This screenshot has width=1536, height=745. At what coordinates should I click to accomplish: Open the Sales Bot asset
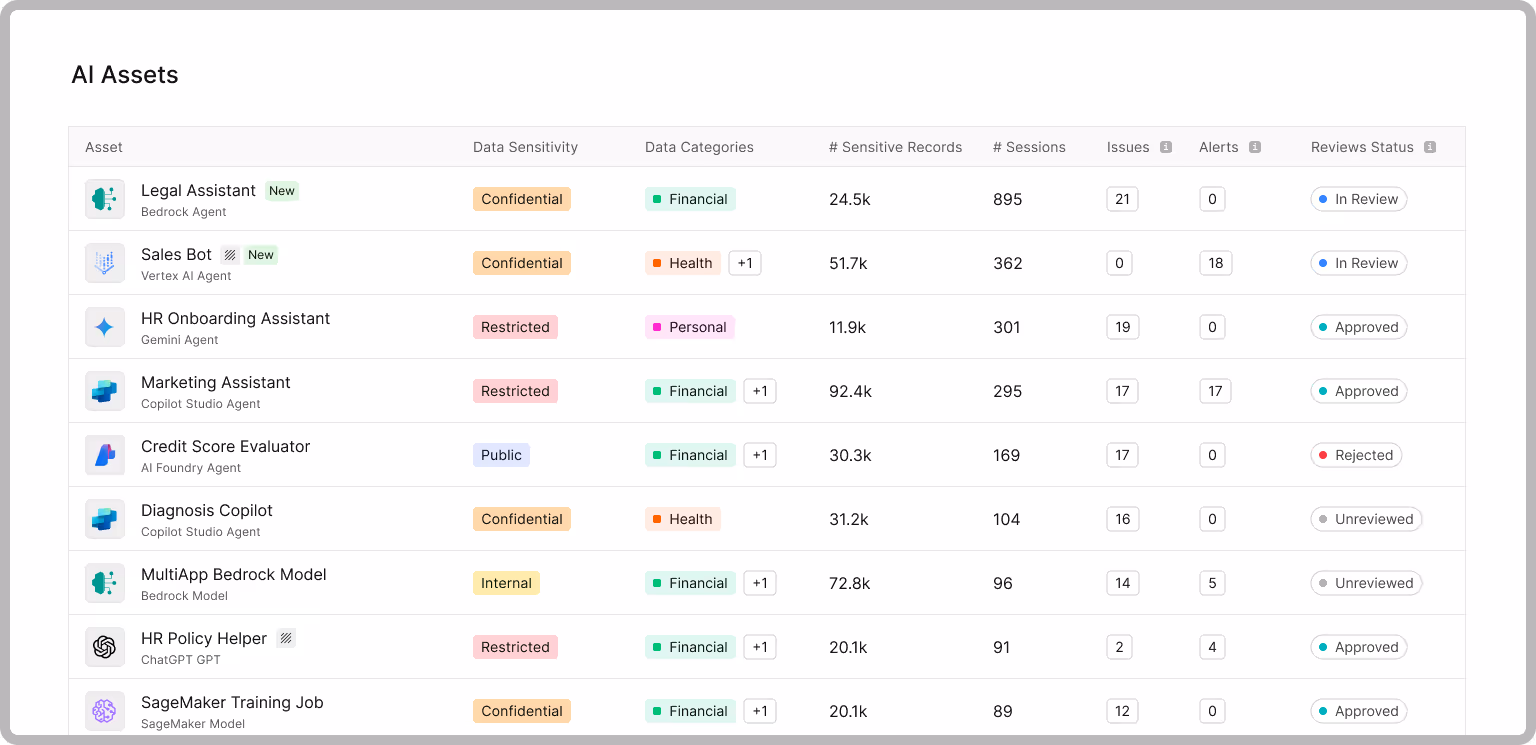click(x=176, y=255)
